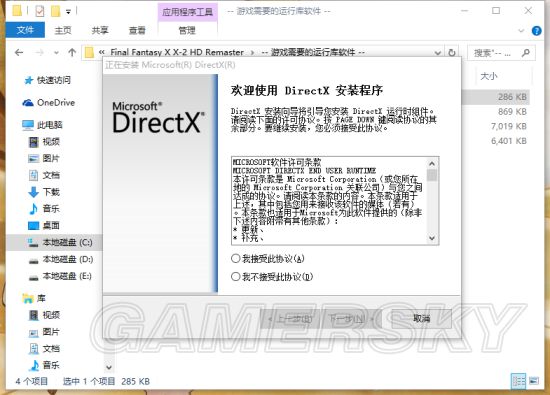Click the refresh icon beside address bar
This screenshot has width=550, height=395.
coord(452,53)
